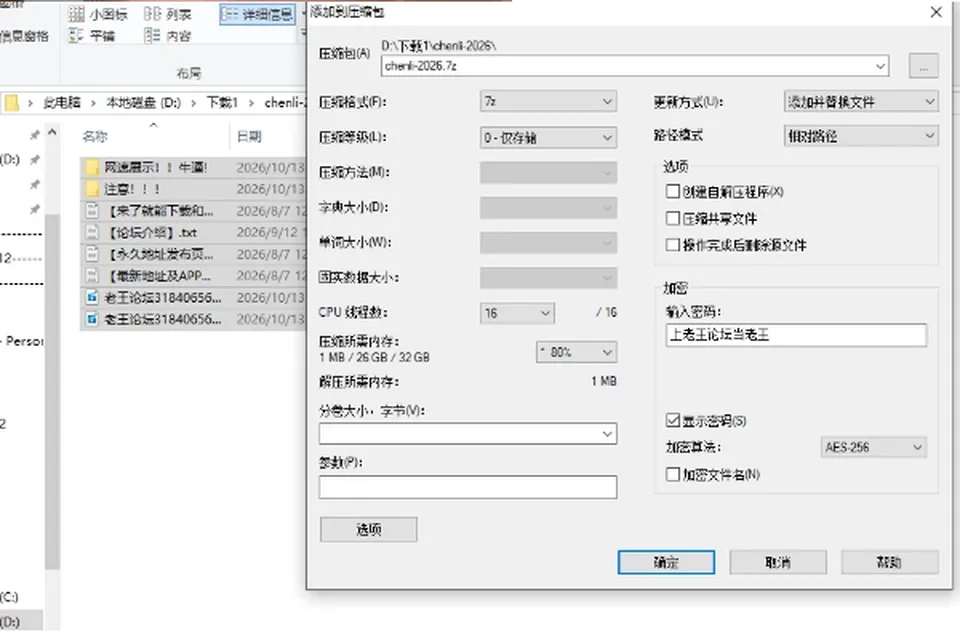The width and height of the screenshot is (960, 632).
Task: Expand the chevron after 此电脑 in breadcrumb
Action: tap(93, 103)
